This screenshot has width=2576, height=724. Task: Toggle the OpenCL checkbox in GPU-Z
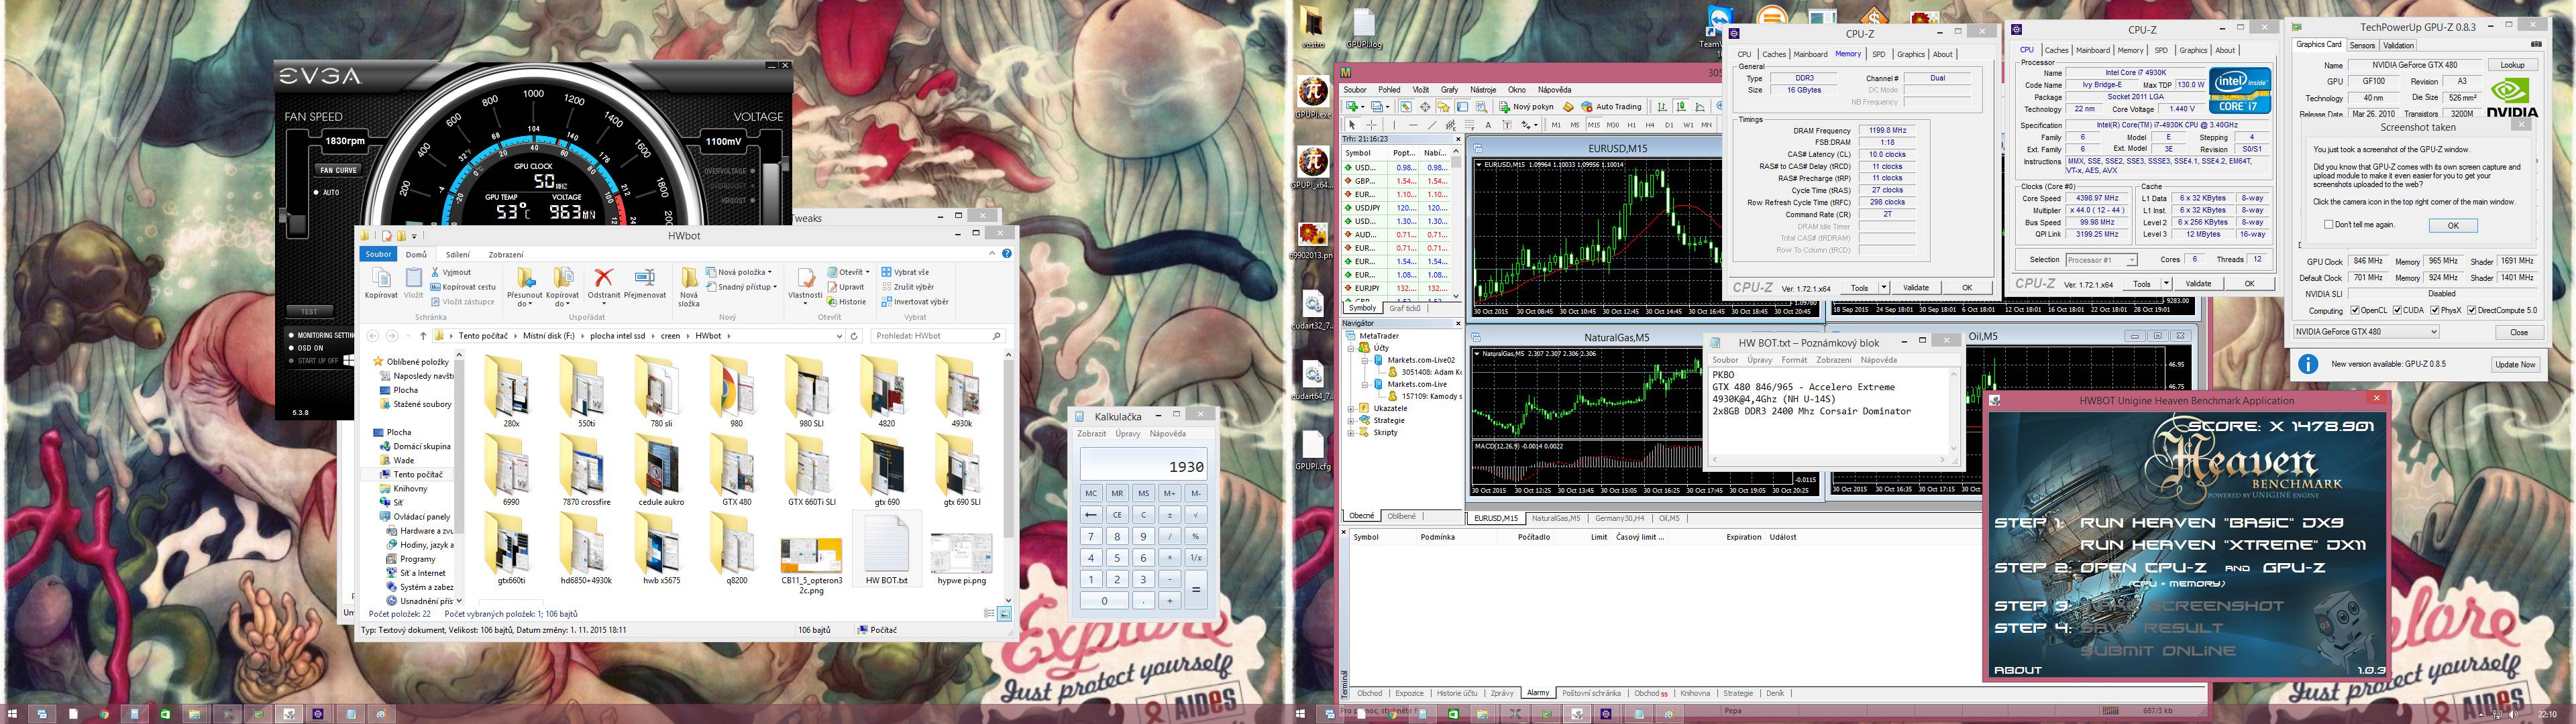coord(2355,310)
